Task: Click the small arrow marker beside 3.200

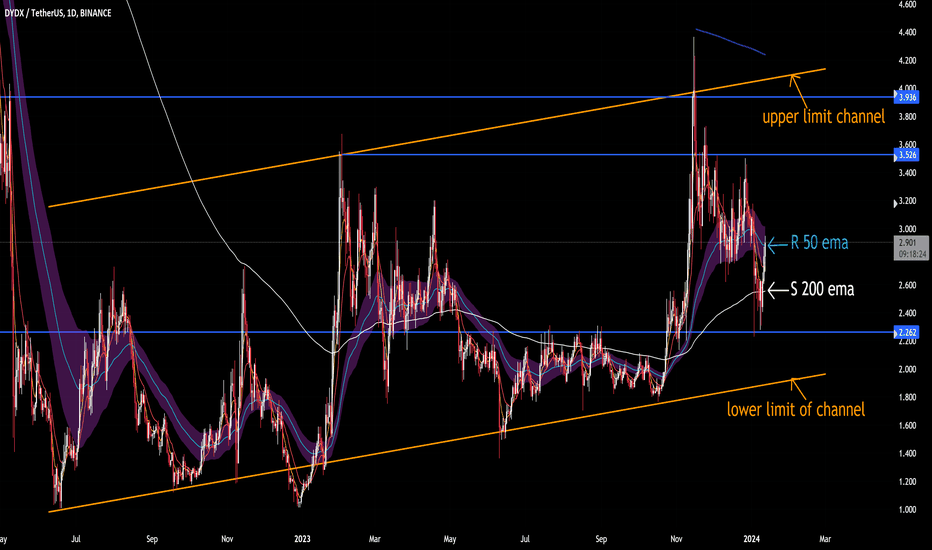Action: (x=895, y=204)
